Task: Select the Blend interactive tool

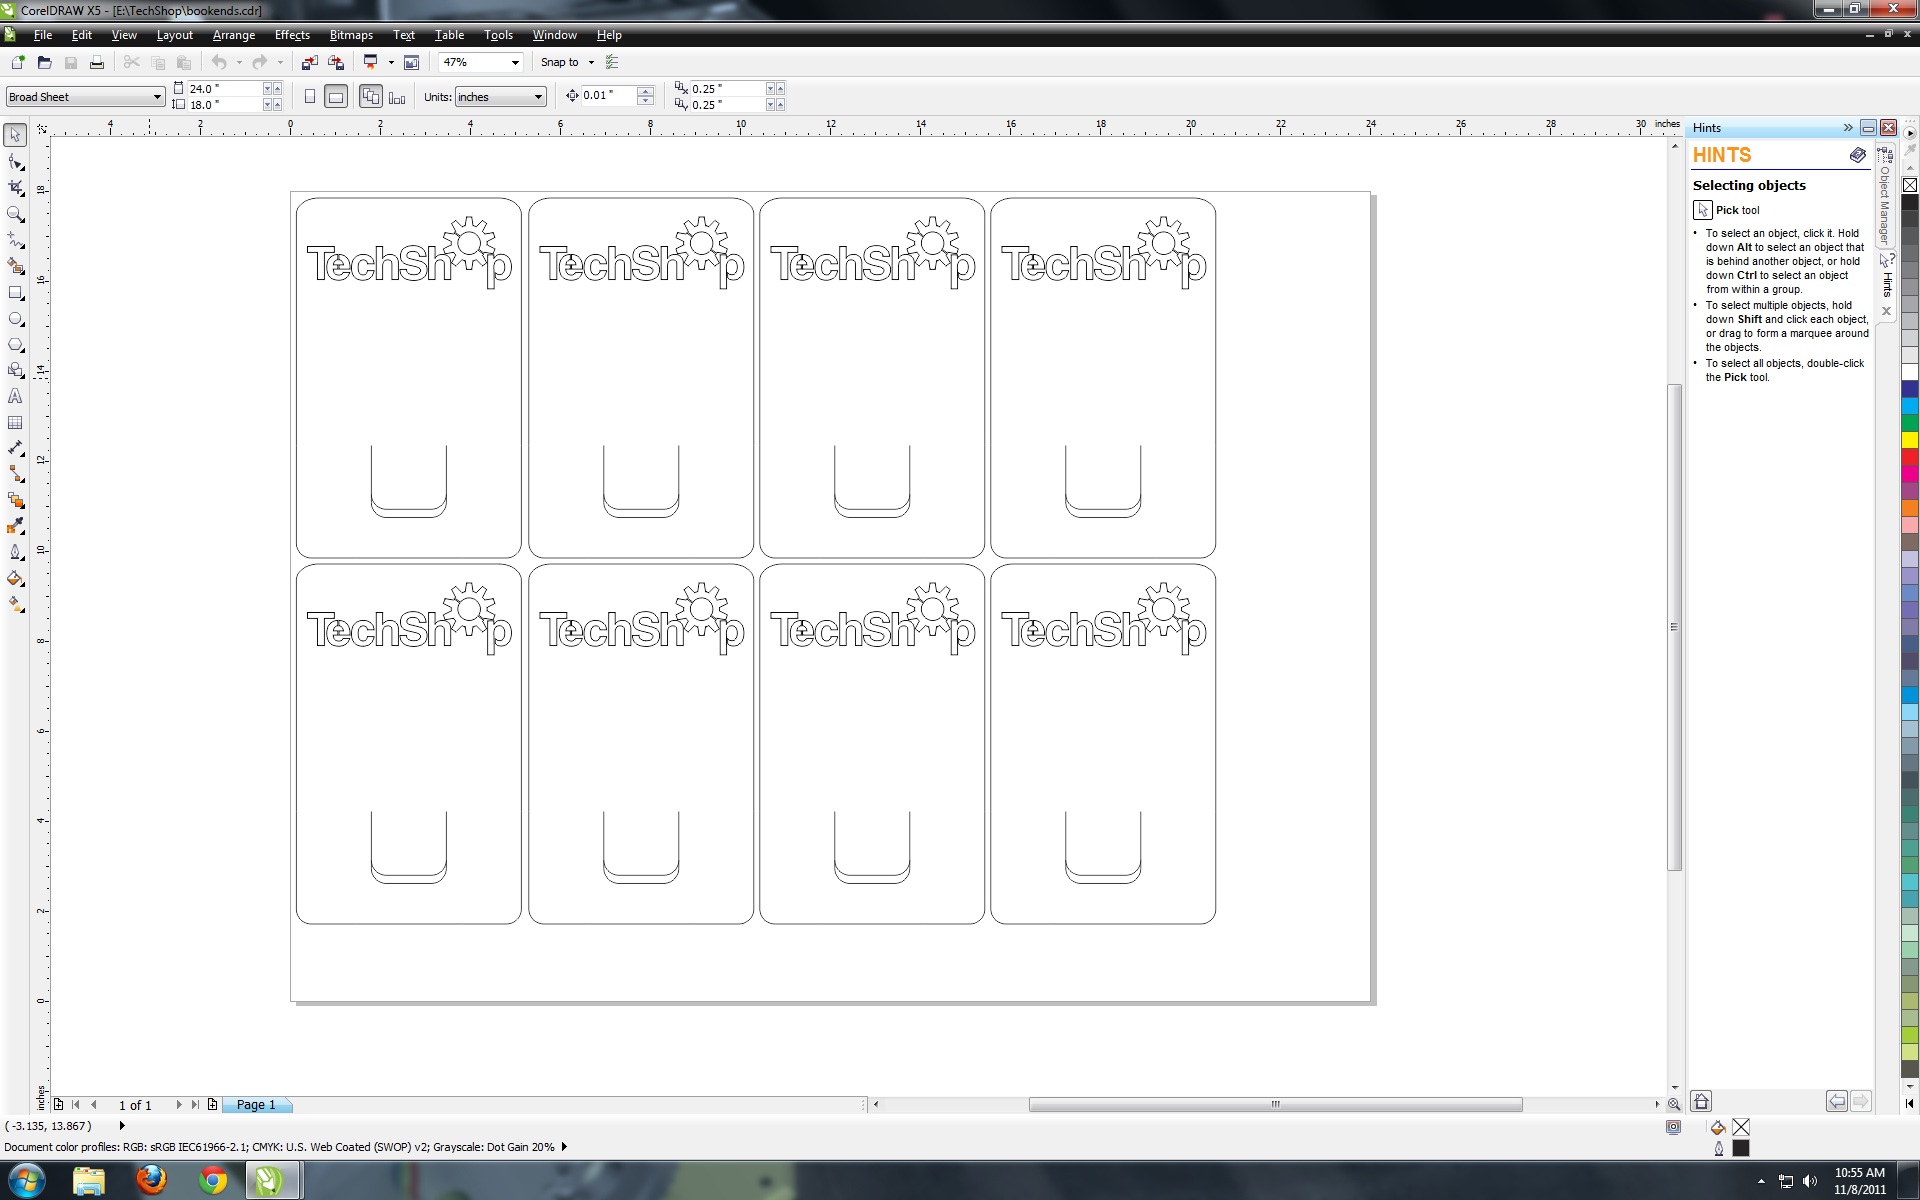Action: tap(15, 501)
